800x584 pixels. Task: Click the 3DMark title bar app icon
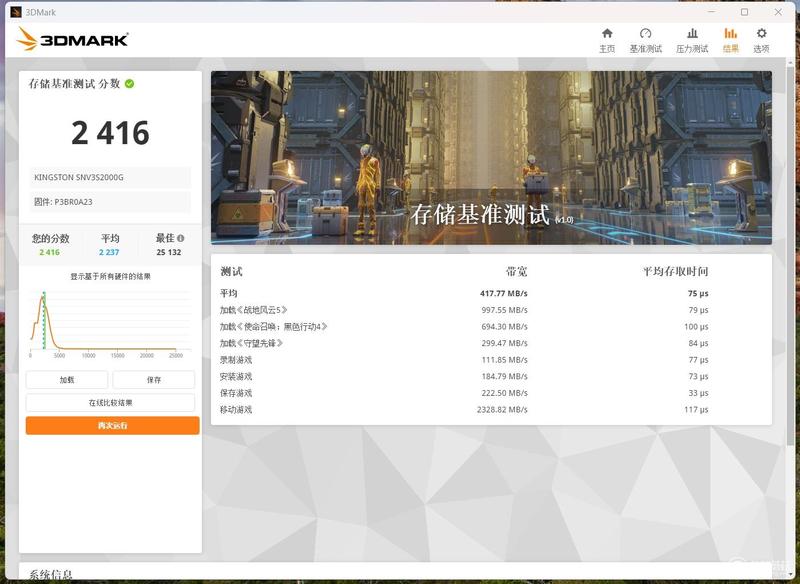click(16, 12)
